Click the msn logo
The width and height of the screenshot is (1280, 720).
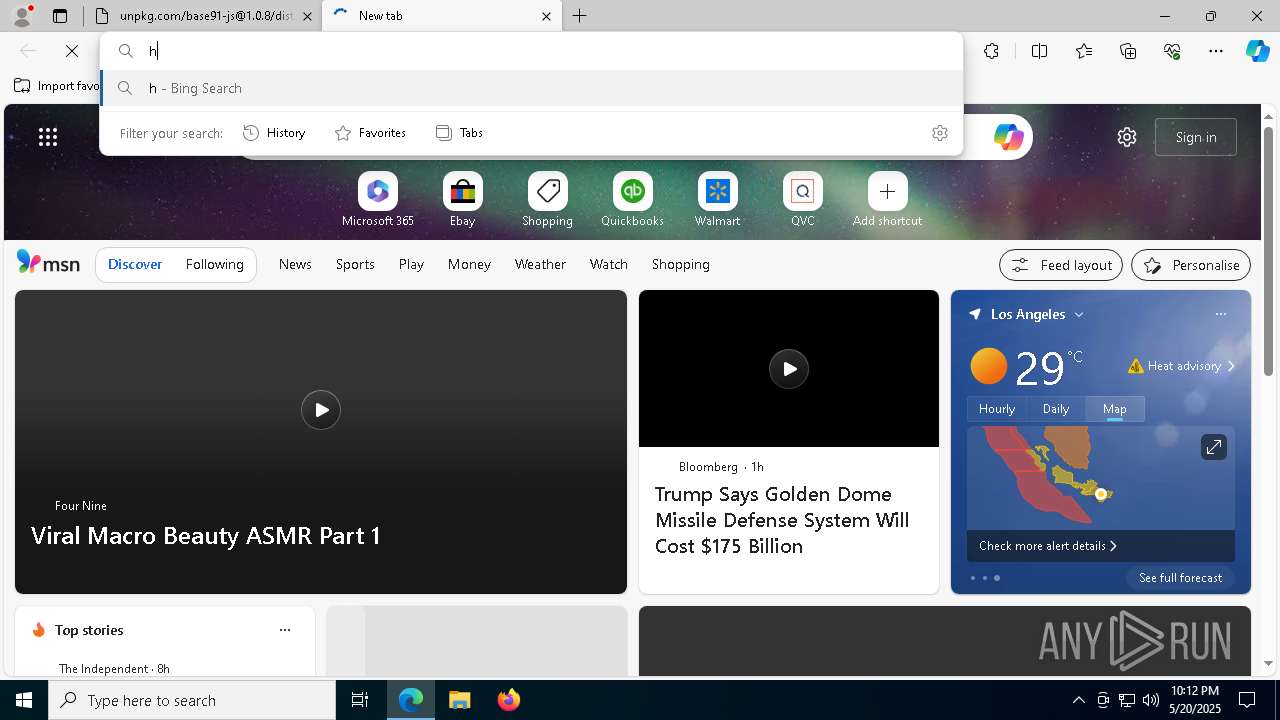(x=48, y=263)
